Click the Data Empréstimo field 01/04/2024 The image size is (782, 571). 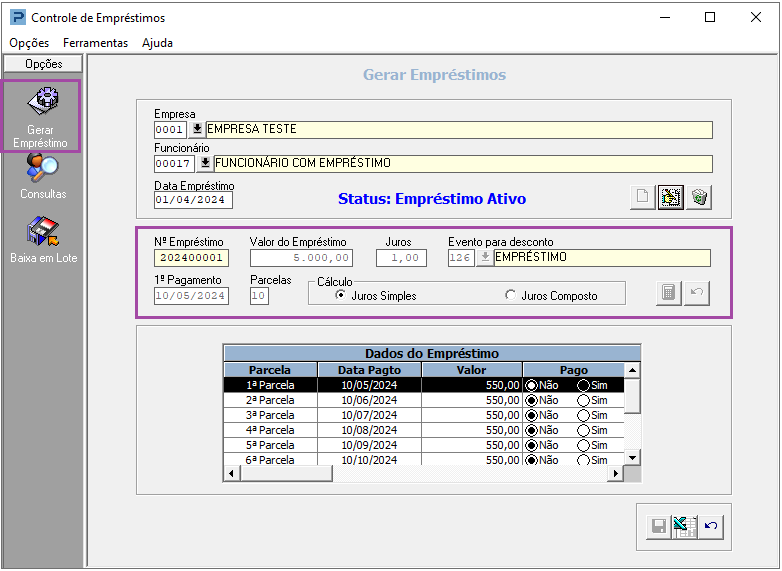[193, 200]
